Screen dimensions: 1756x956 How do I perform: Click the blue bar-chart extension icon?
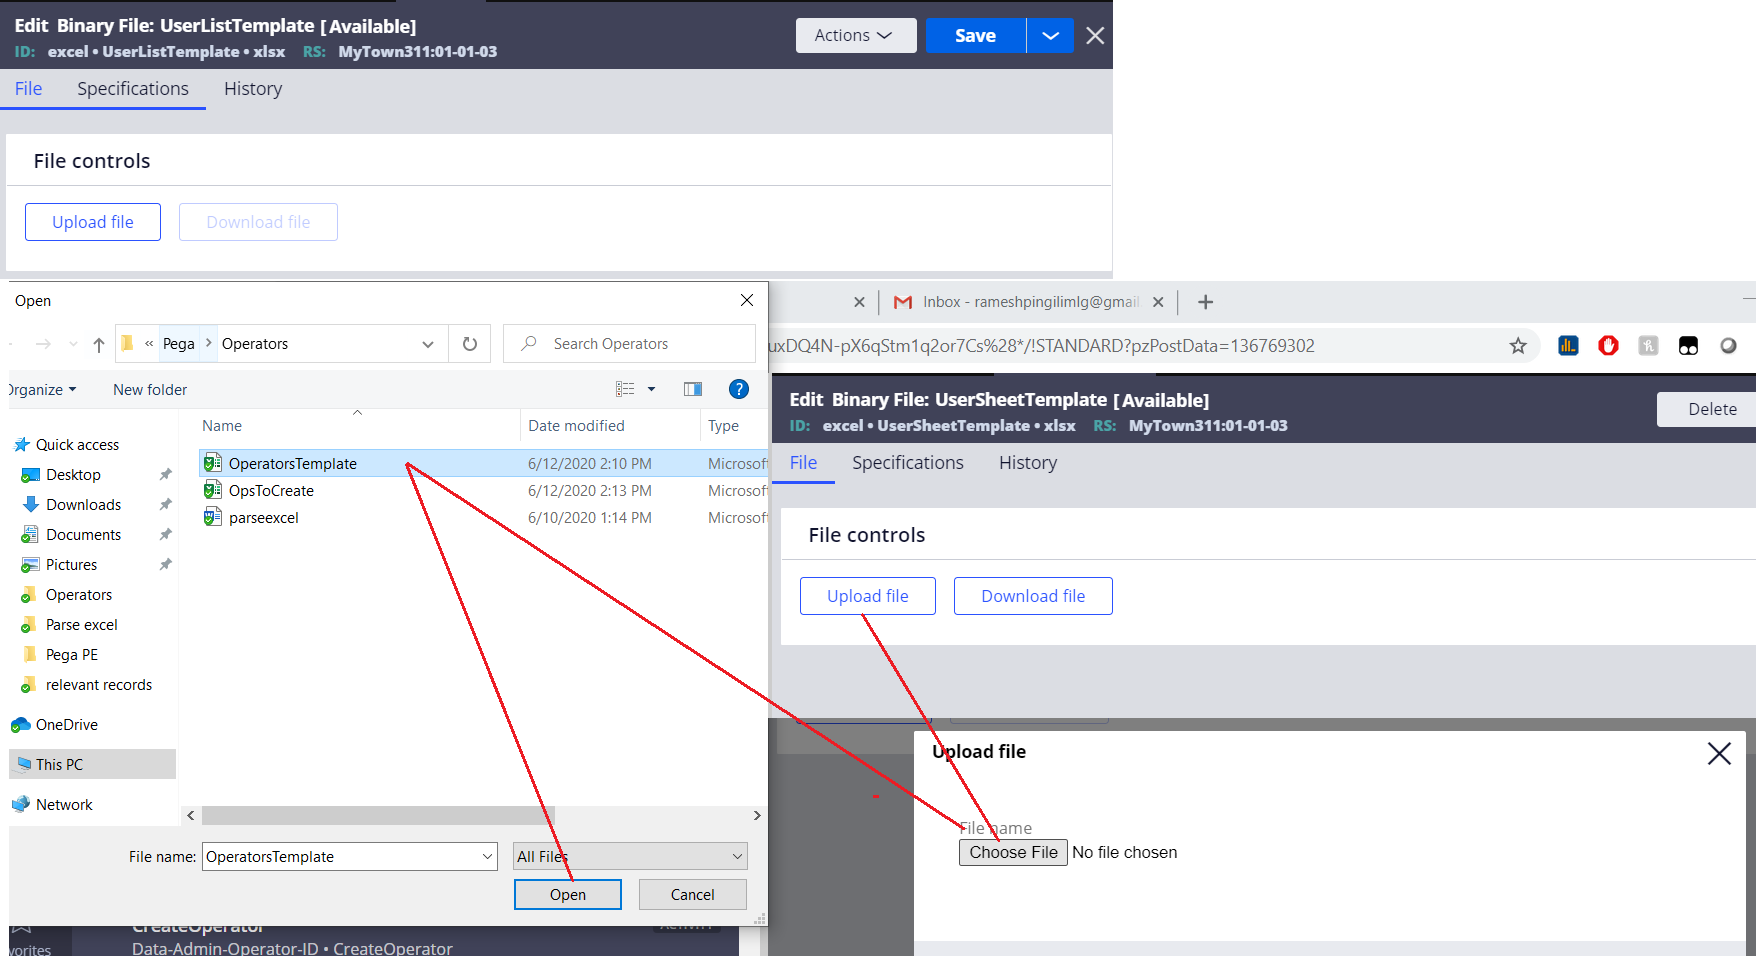pyautogui.click(x=1568, y=345)
